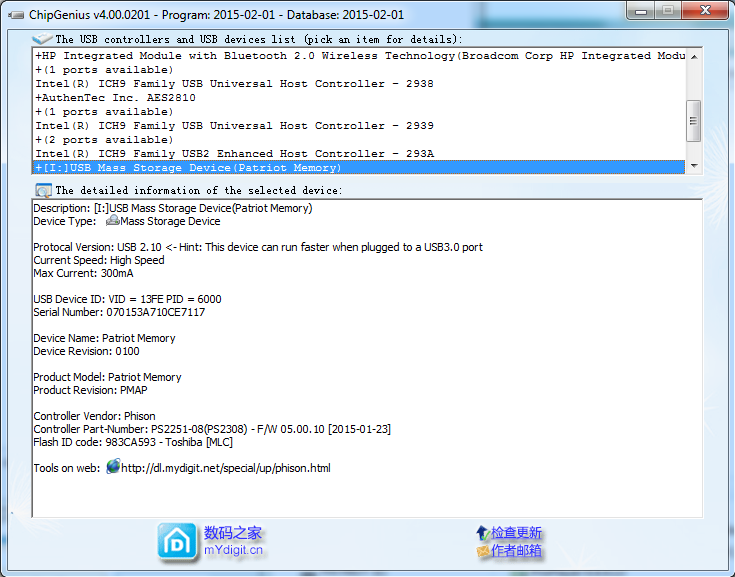The height and width of the screenshot is (577, 735).
Task: Select the '(2 ports available)' row
Action: coord(360,140)
